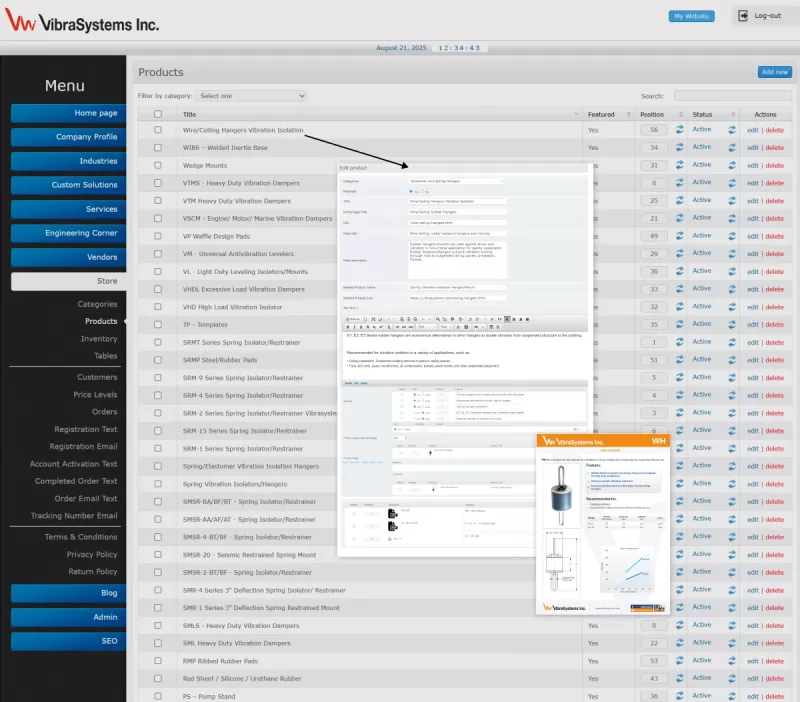Screen dimensions: 800x702
Task: Click delete link for Wire/Ceiling Hangers row
Action: coord(774,130)
